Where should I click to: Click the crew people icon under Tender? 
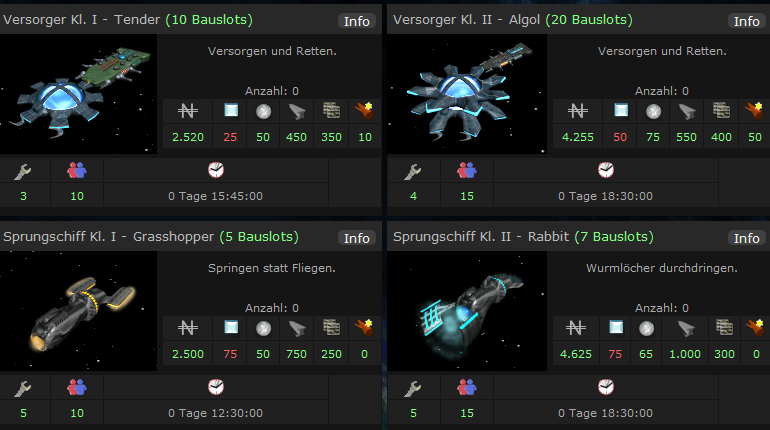tap(77, 170)
